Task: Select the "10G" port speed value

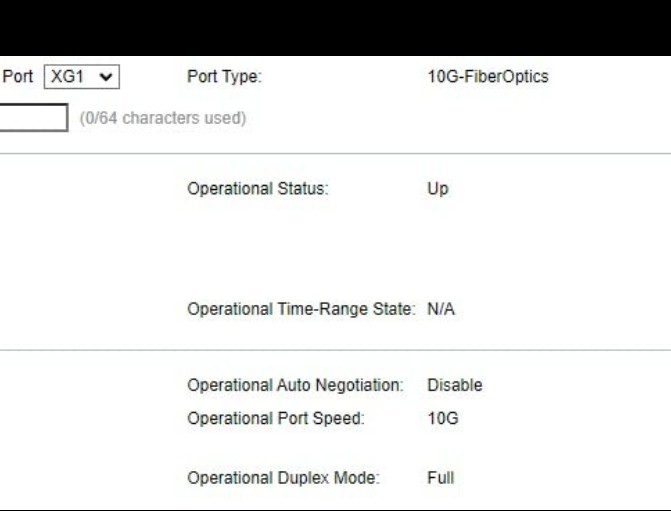Action: click(x=443, y=418)
